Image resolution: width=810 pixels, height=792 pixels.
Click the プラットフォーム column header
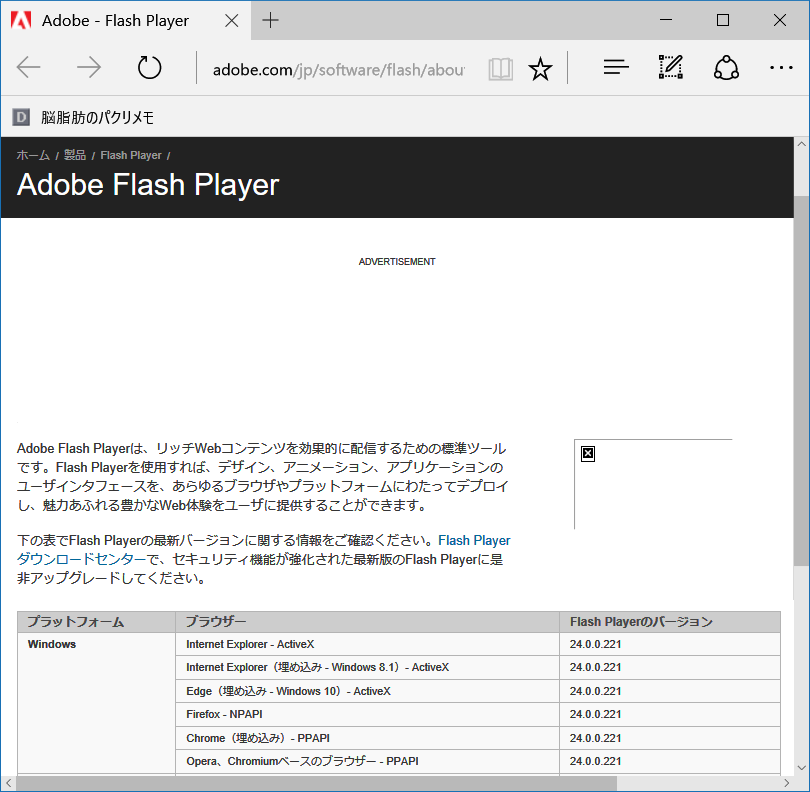point(97,622)
